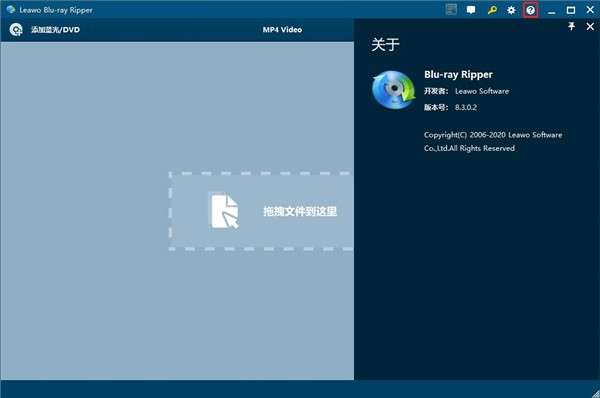This screenshot has height=398, width=600.
Task: Click the 开发者 label
Action: click(x=436, y=91)
